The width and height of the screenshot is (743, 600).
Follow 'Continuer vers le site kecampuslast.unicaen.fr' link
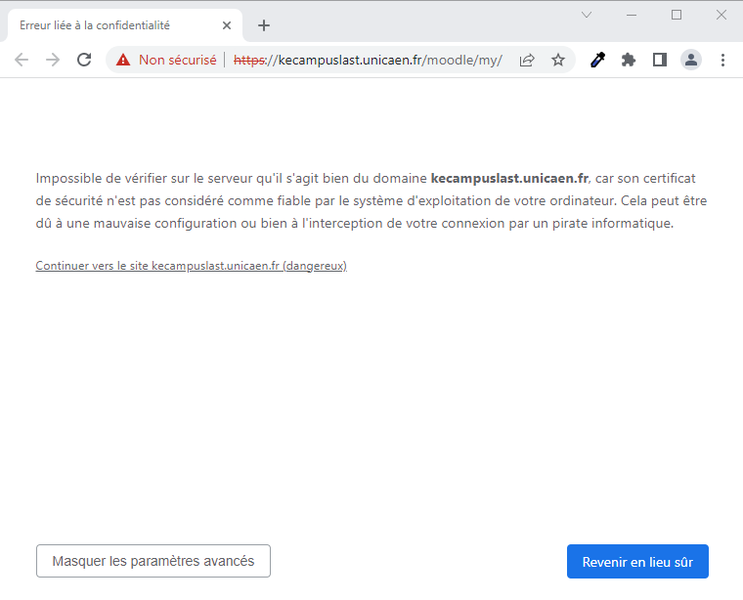point(191,266)
